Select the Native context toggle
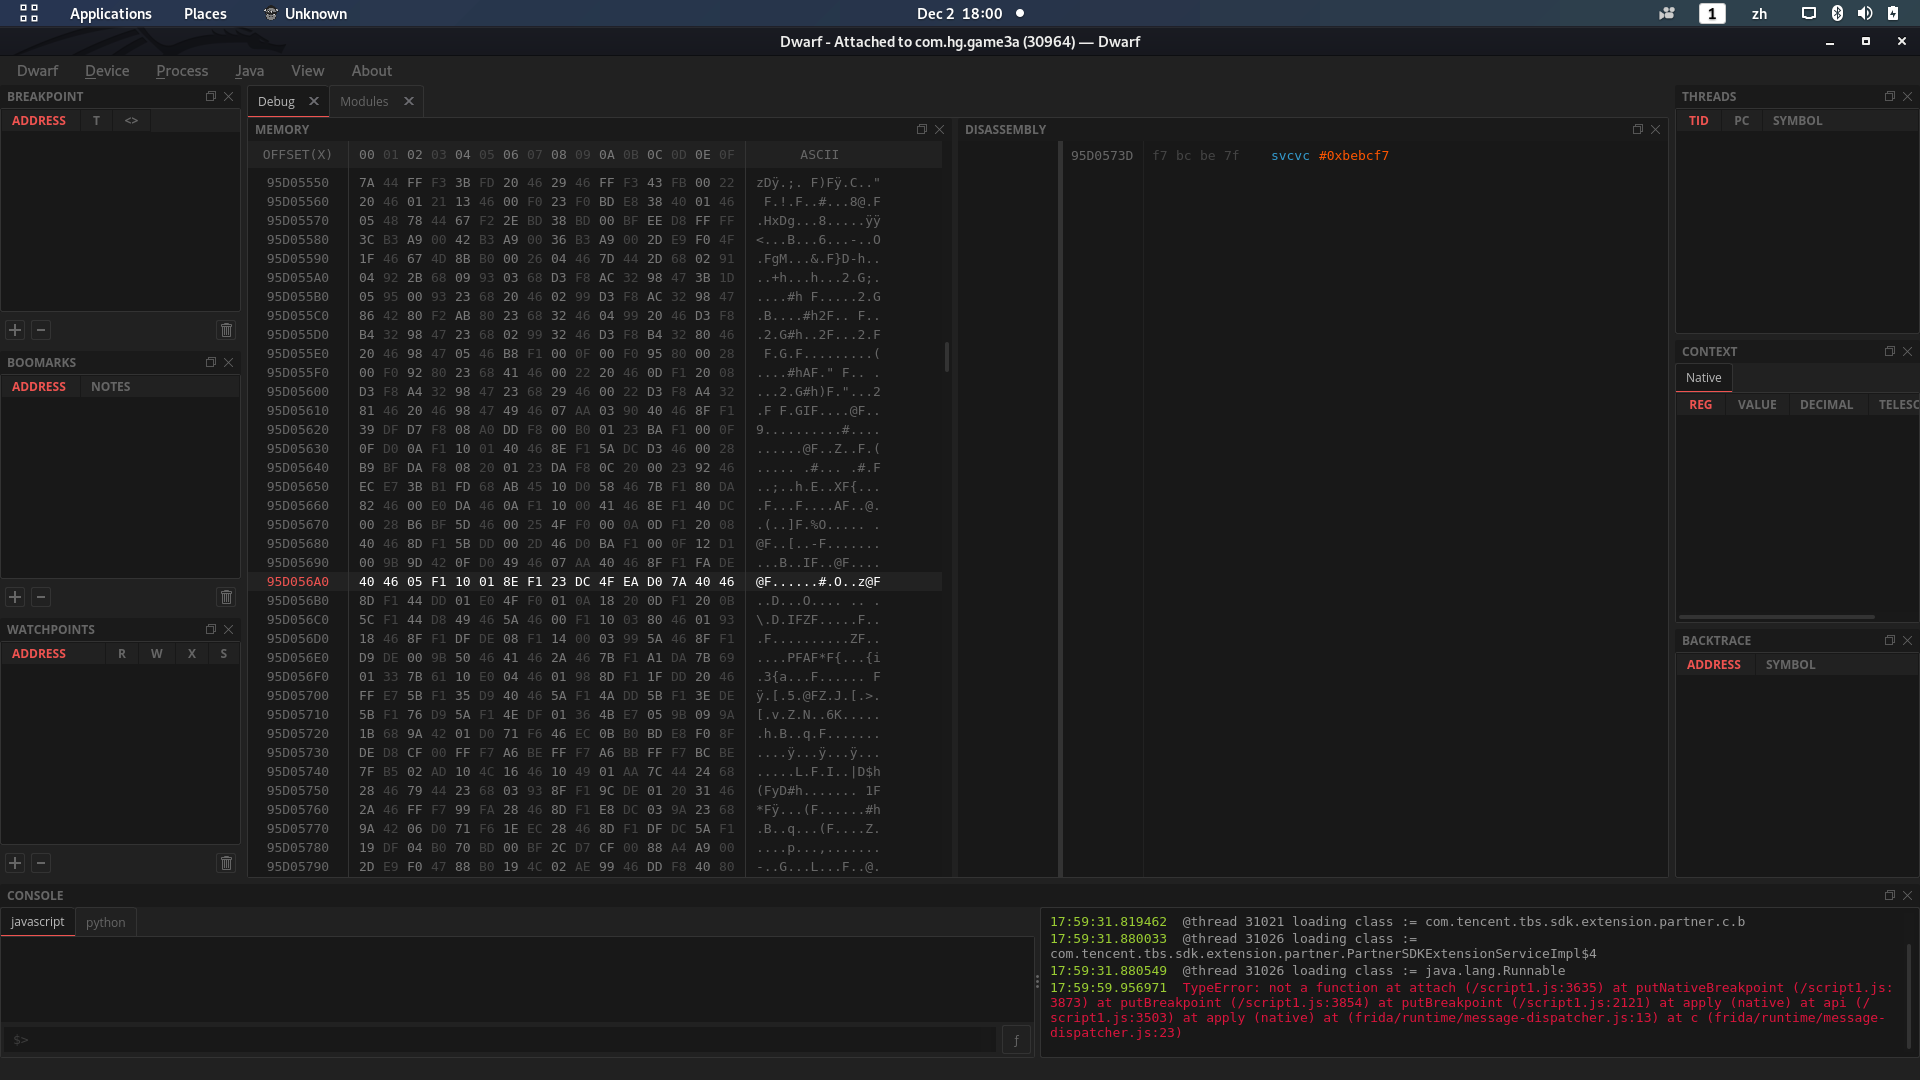1920x1080 pixels. (1703, 377)
